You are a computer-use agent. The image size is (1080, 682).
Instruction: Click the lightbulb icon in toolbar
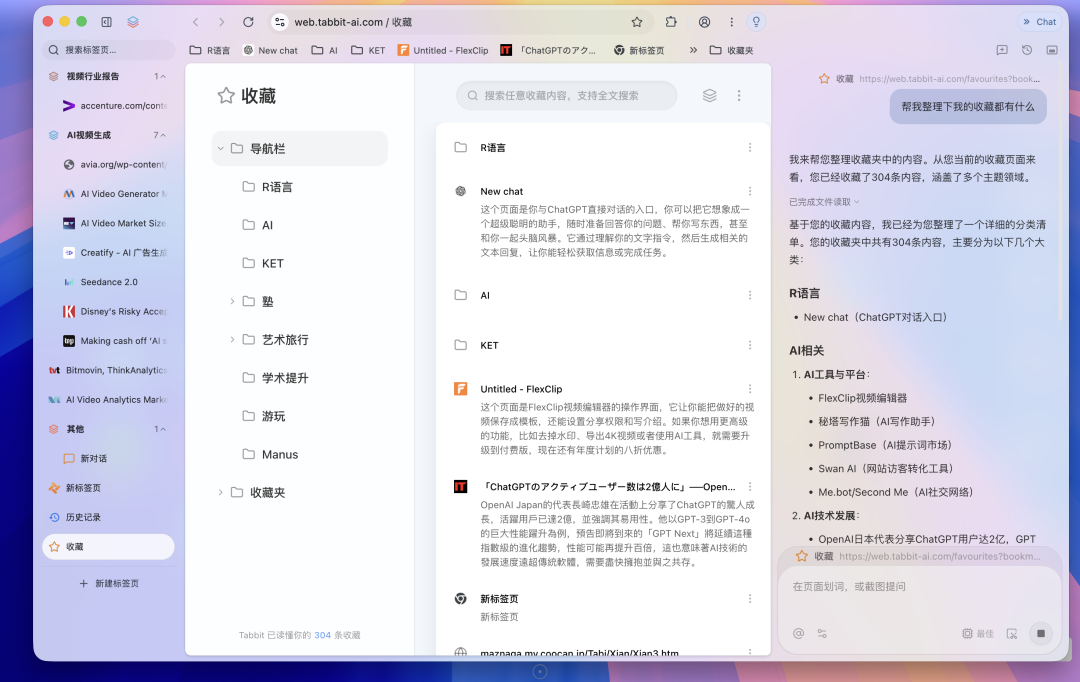coord(756,22)
